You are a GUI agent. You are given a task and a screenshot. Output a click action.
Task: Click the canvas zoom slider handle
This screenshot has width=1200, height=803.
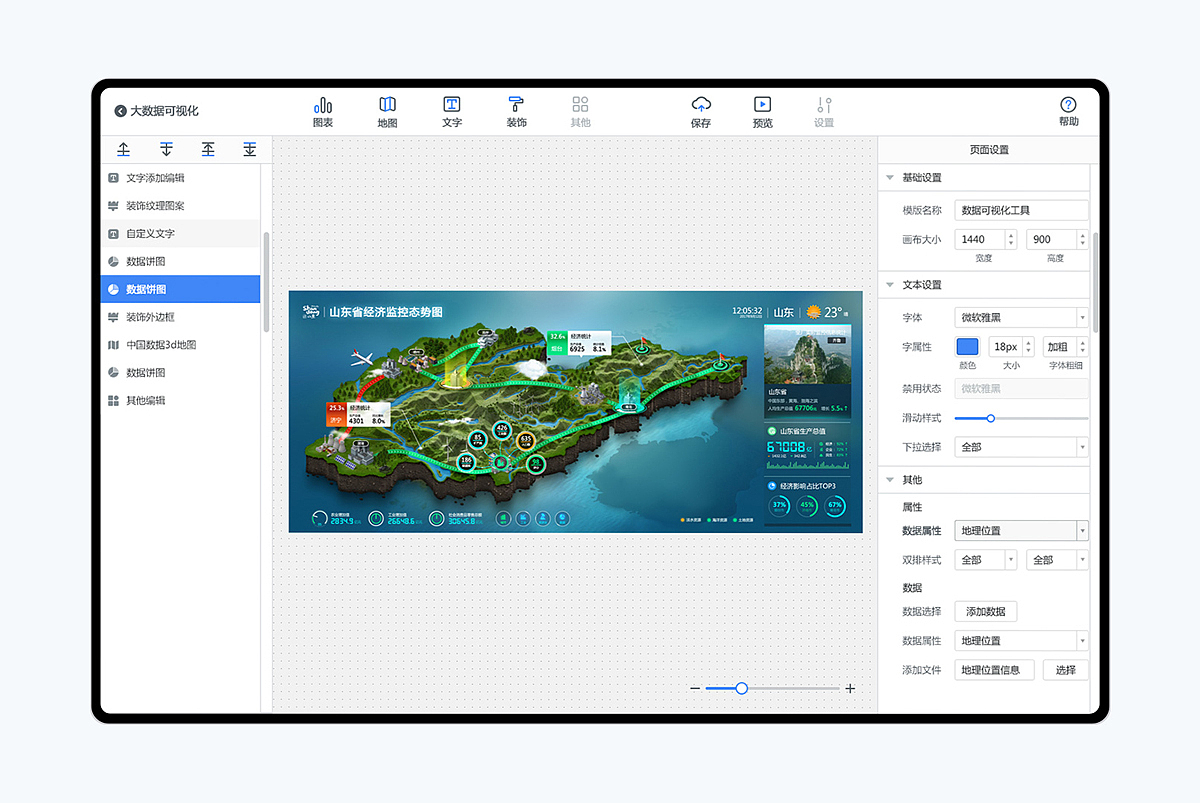coord(741,688)
